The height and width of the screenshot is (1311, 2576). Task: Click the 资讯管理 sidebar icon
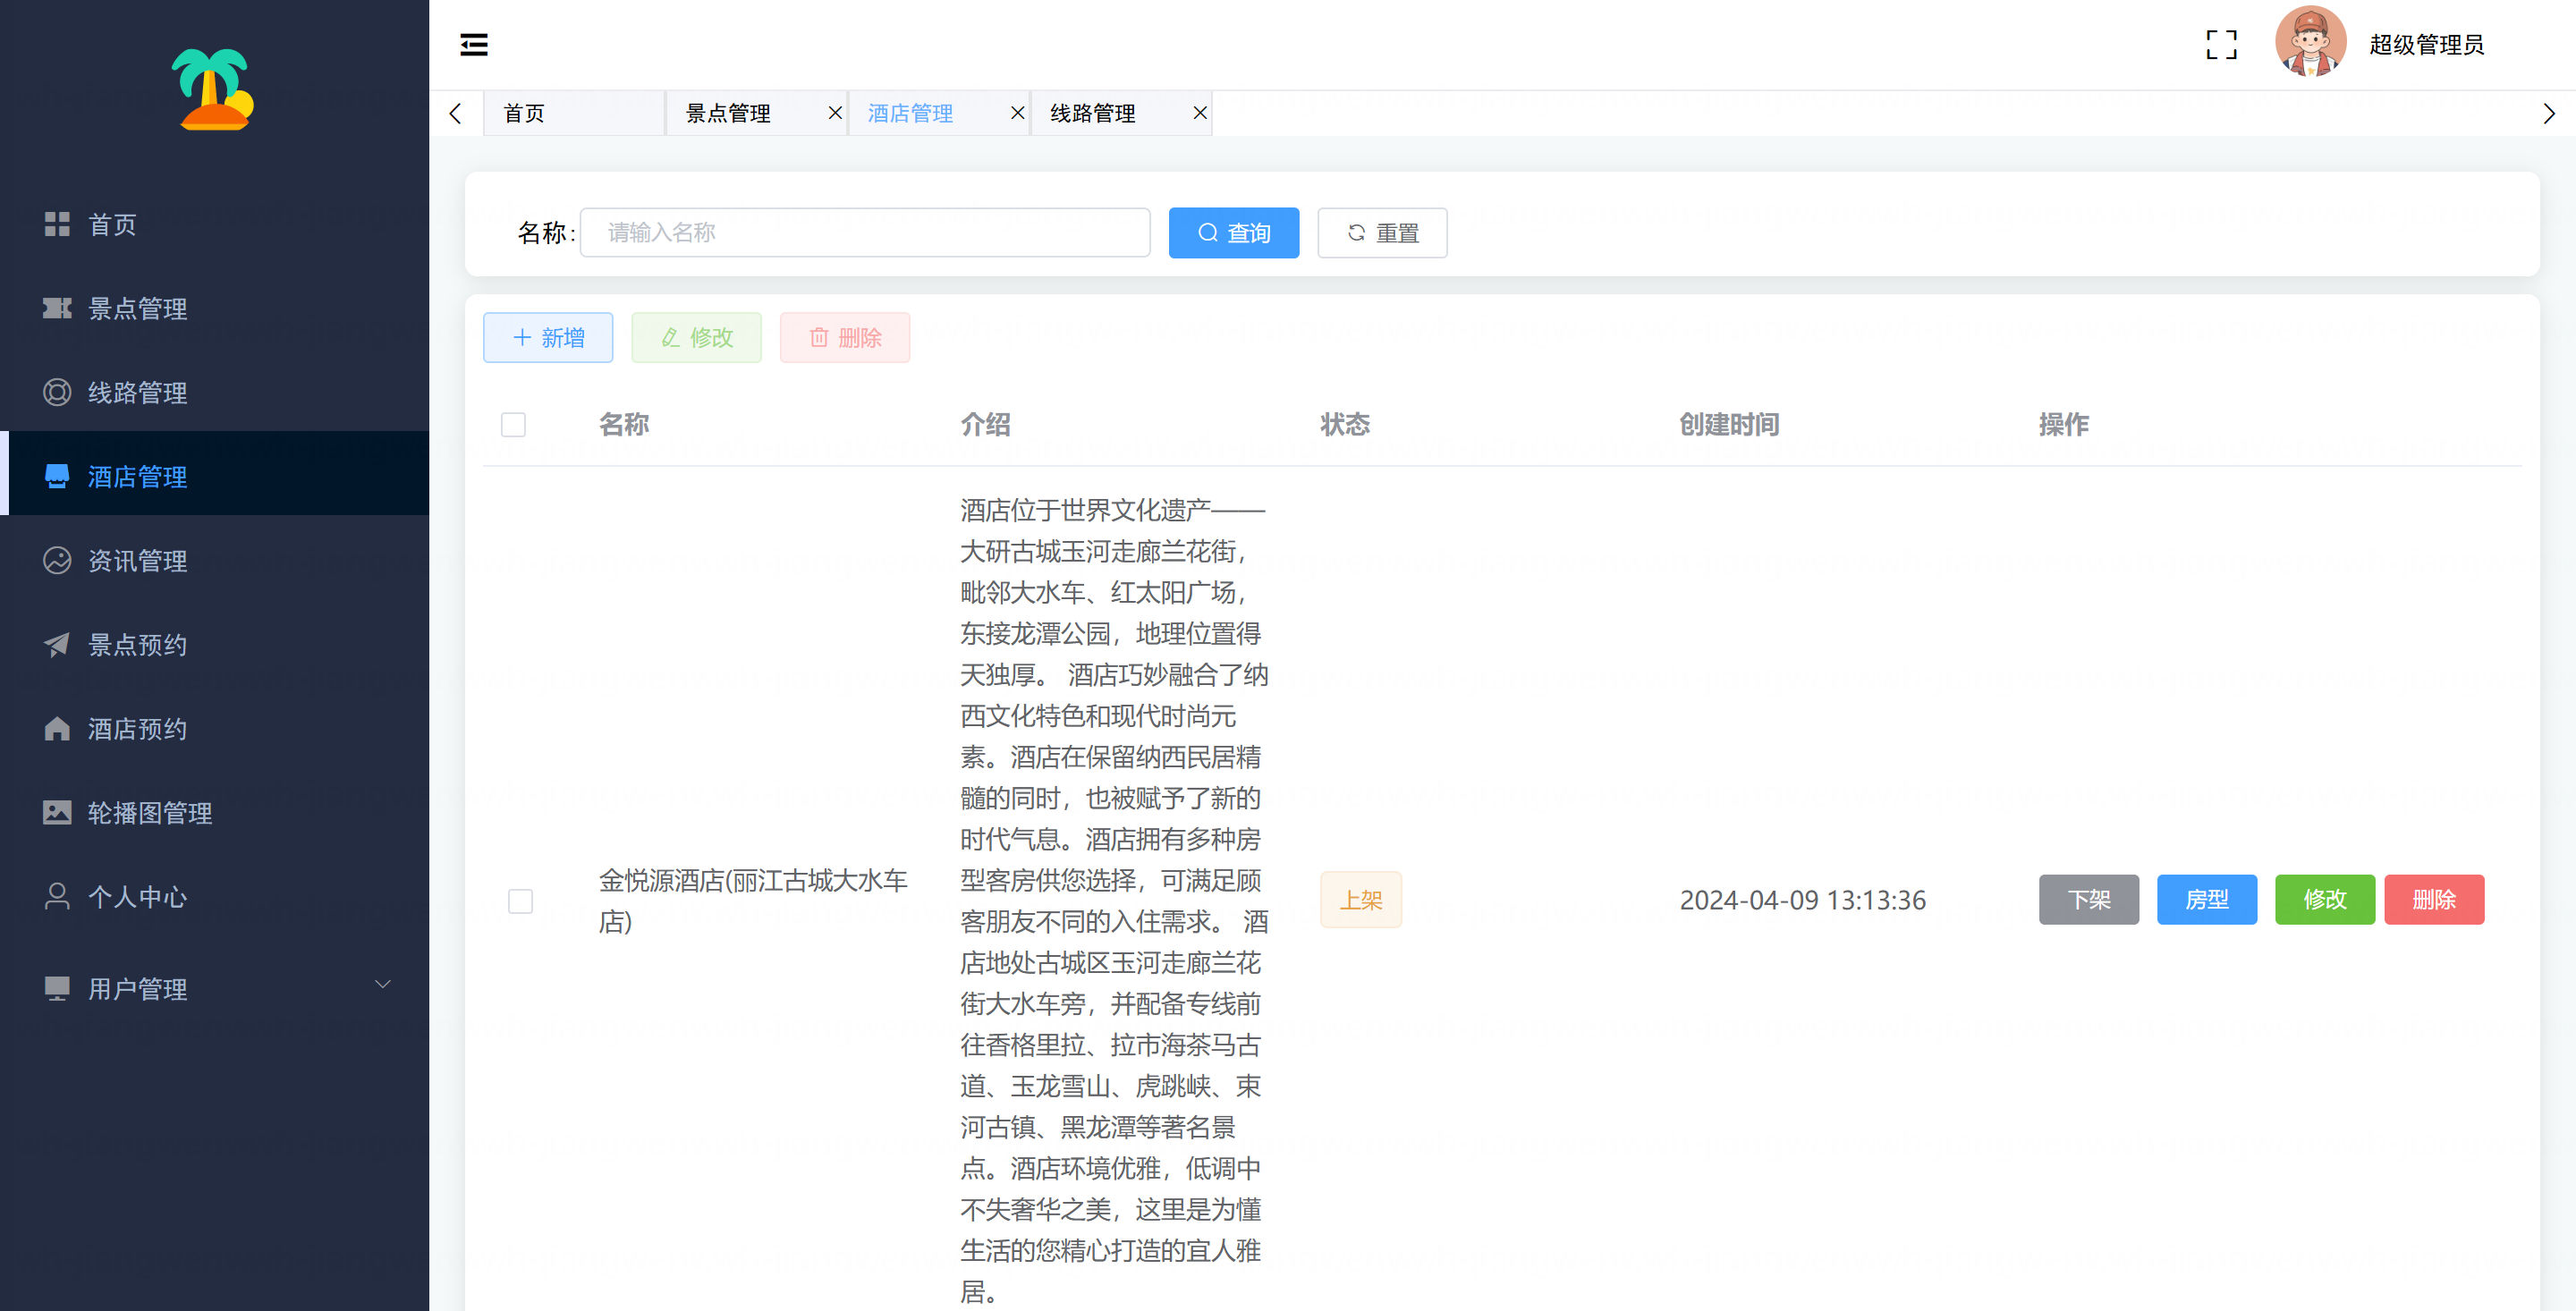pyautogui.click(x=57, y=560)
